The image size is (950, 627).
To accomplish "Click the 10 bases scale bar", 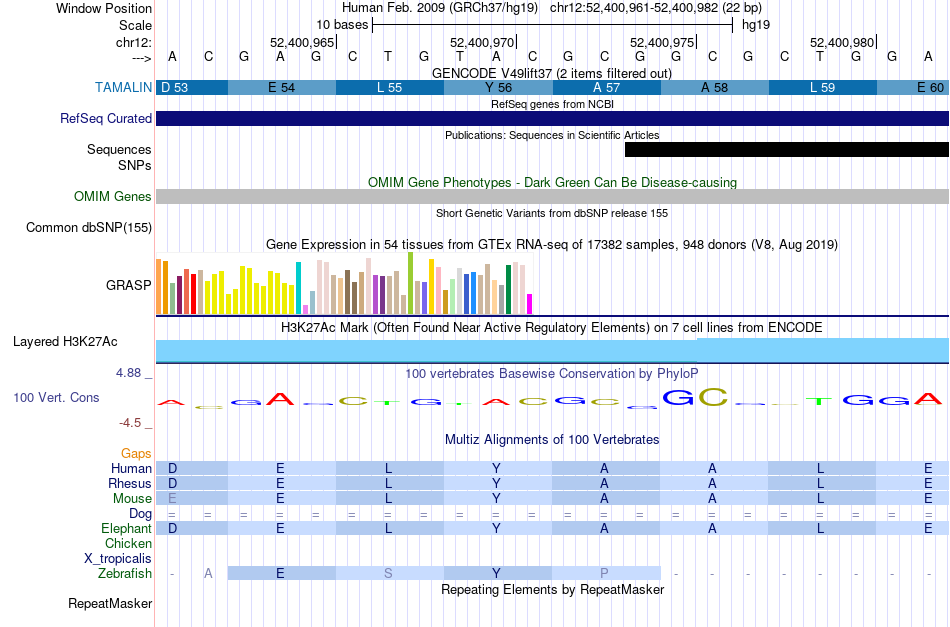I will (553, 25).
